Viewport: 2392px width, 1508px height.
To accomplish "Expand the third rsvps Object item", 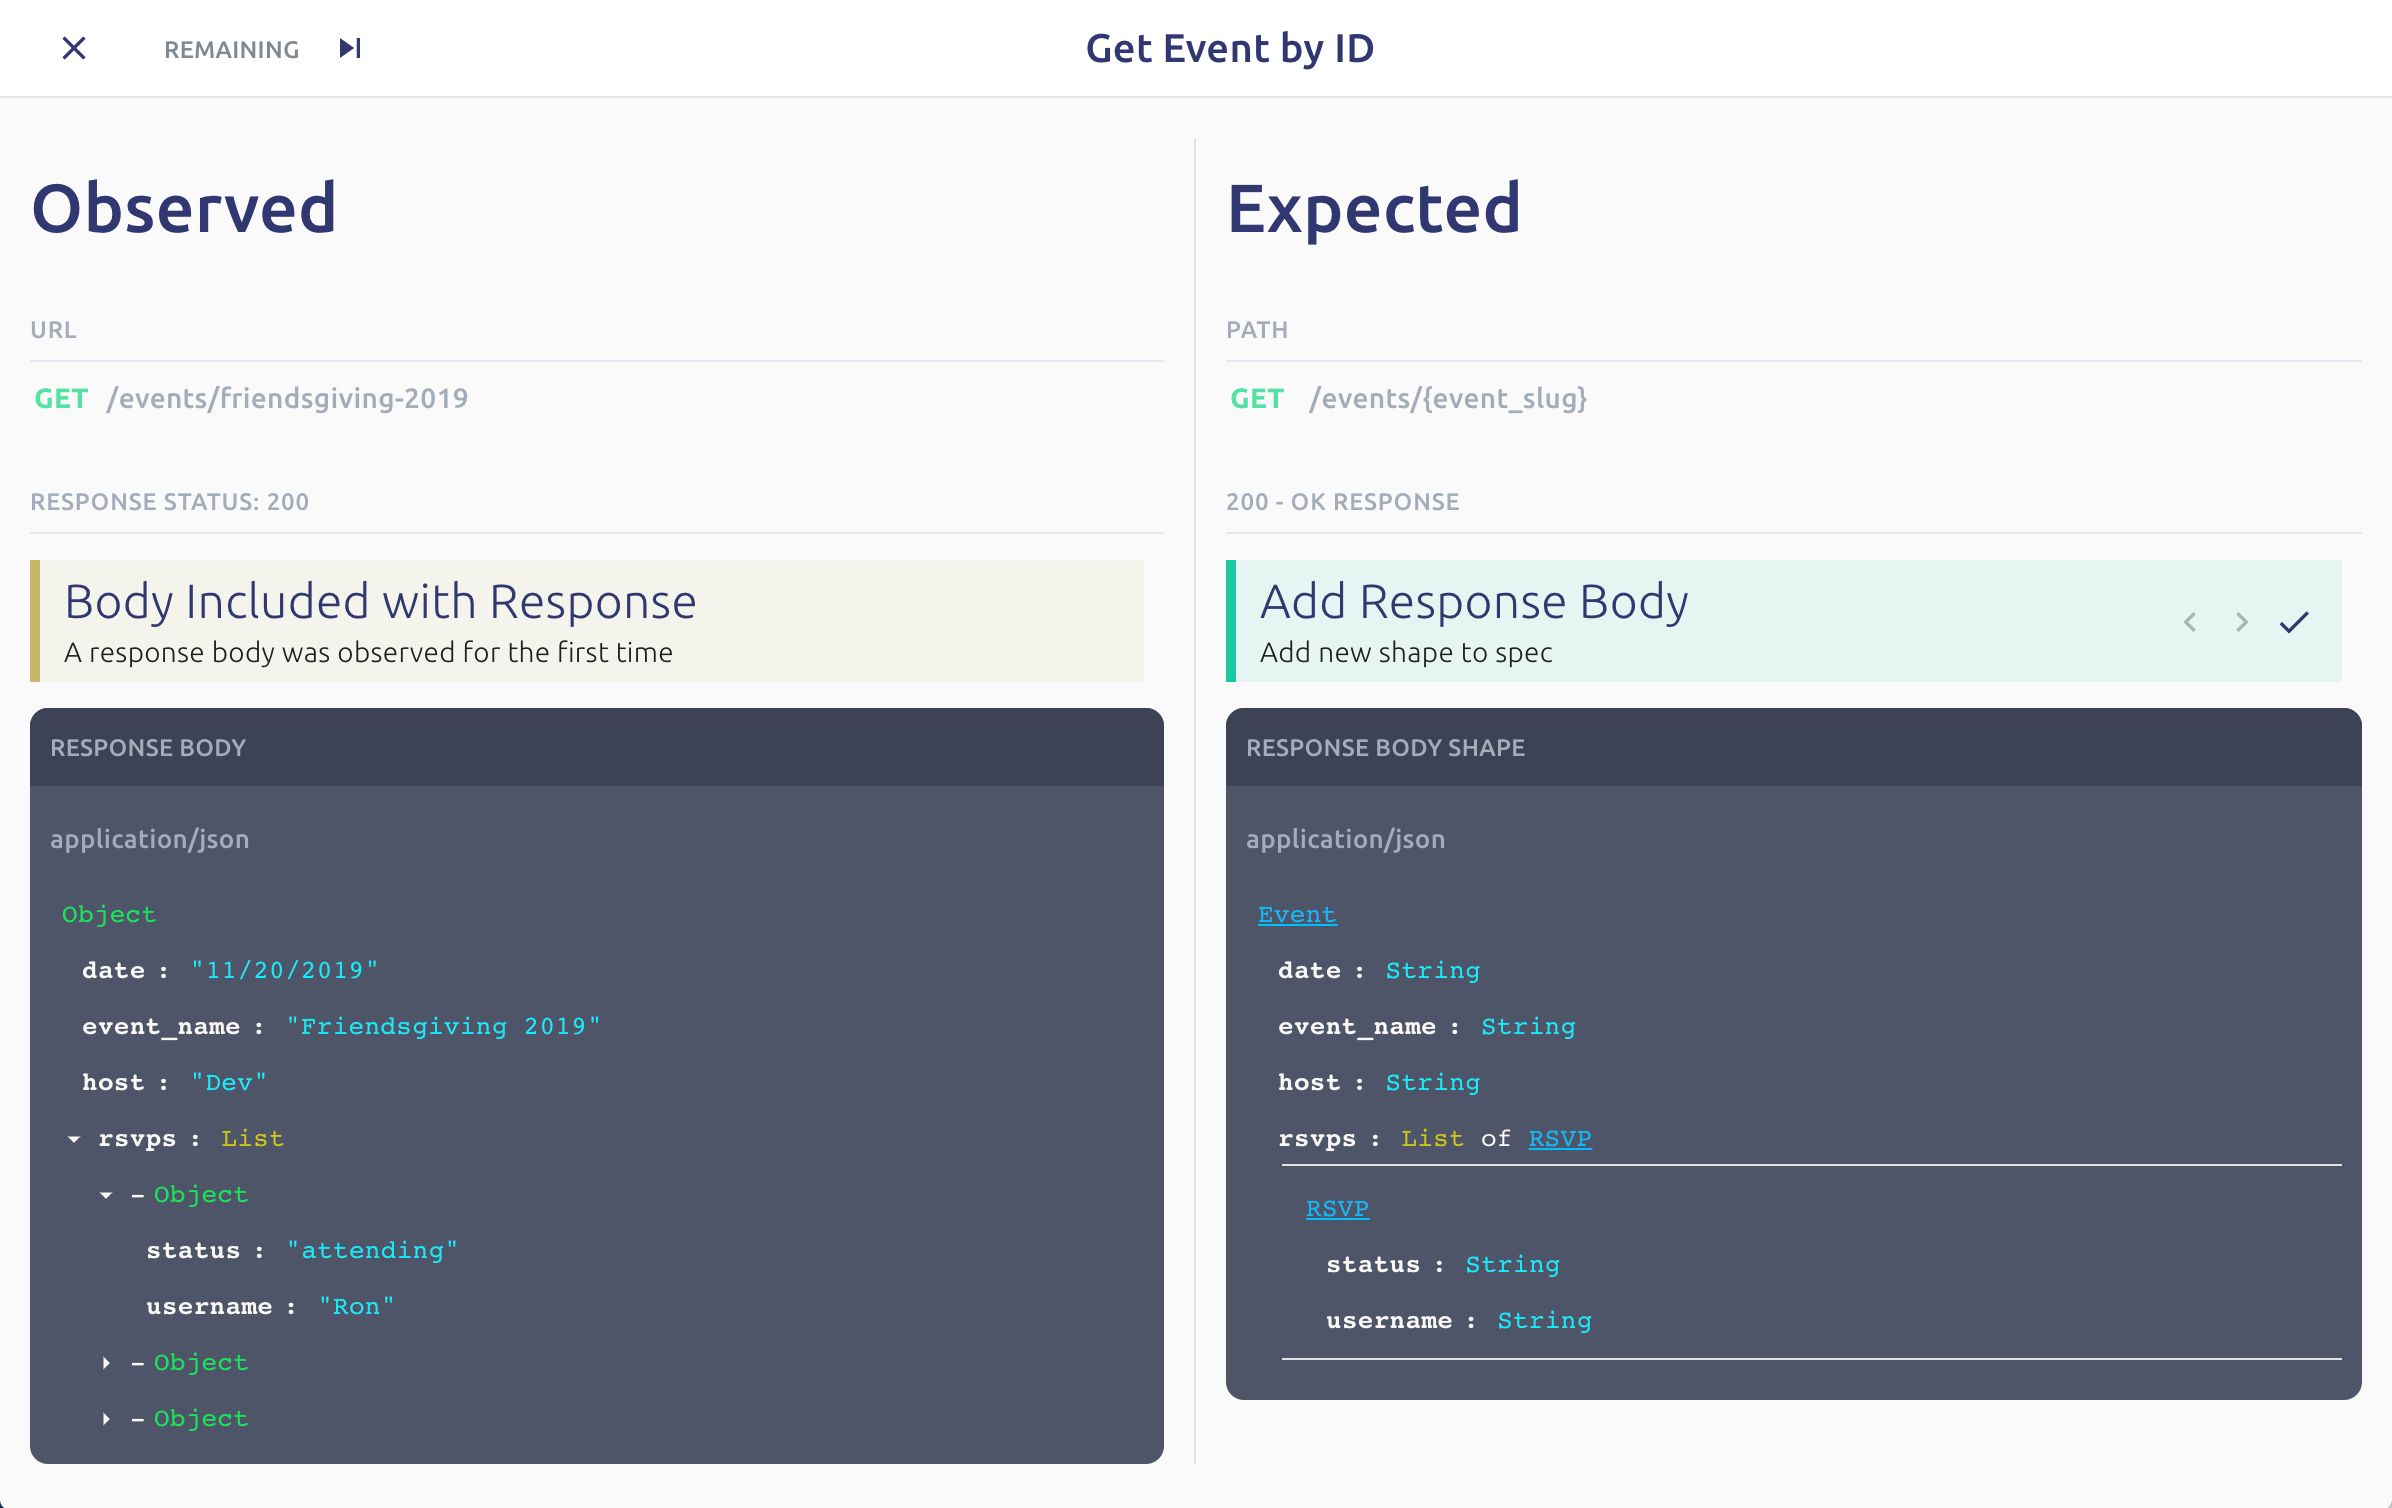I will 106,1419.
